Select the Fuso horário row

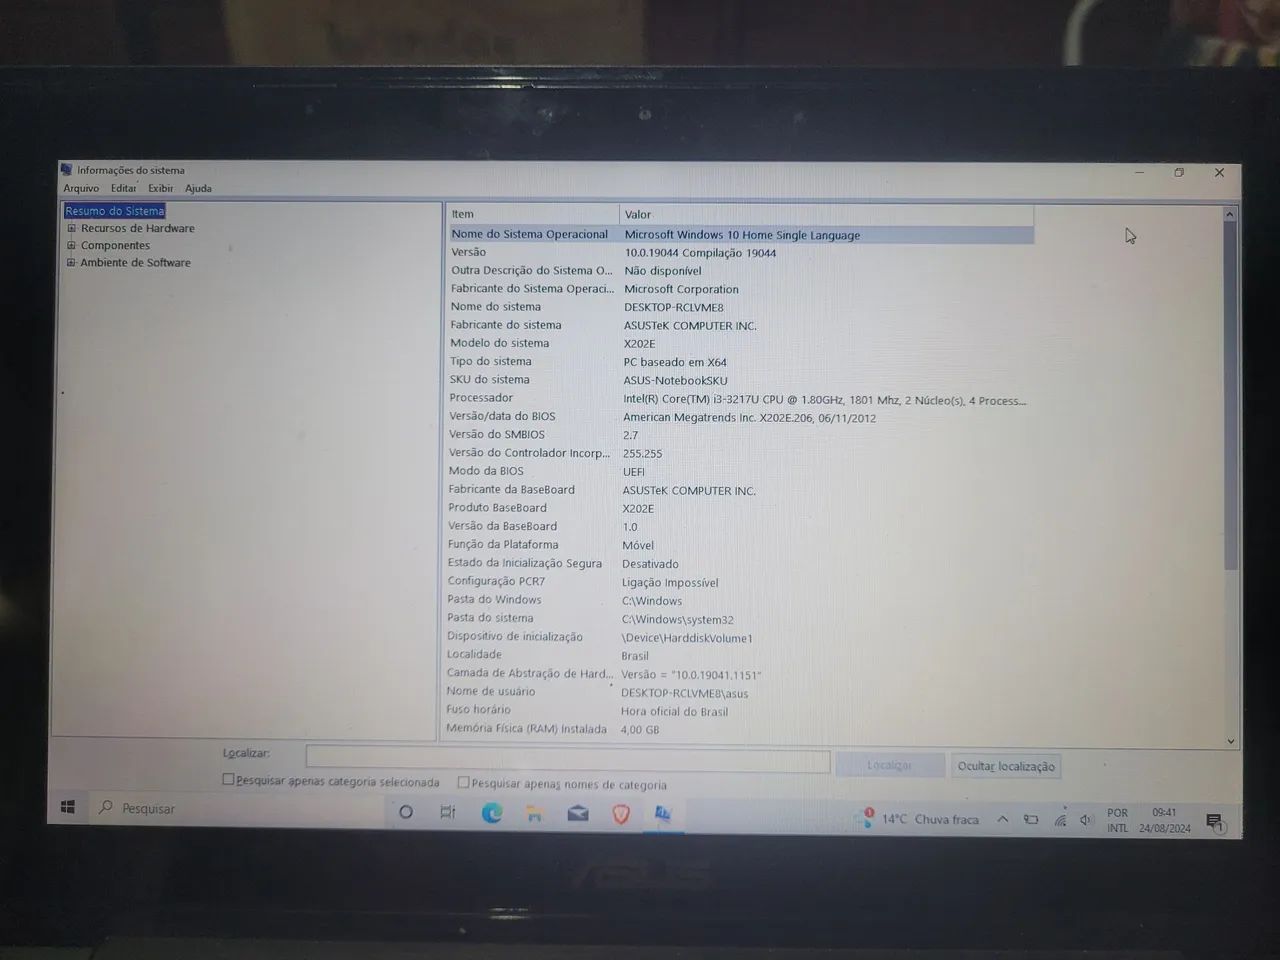tap(739, 711)
